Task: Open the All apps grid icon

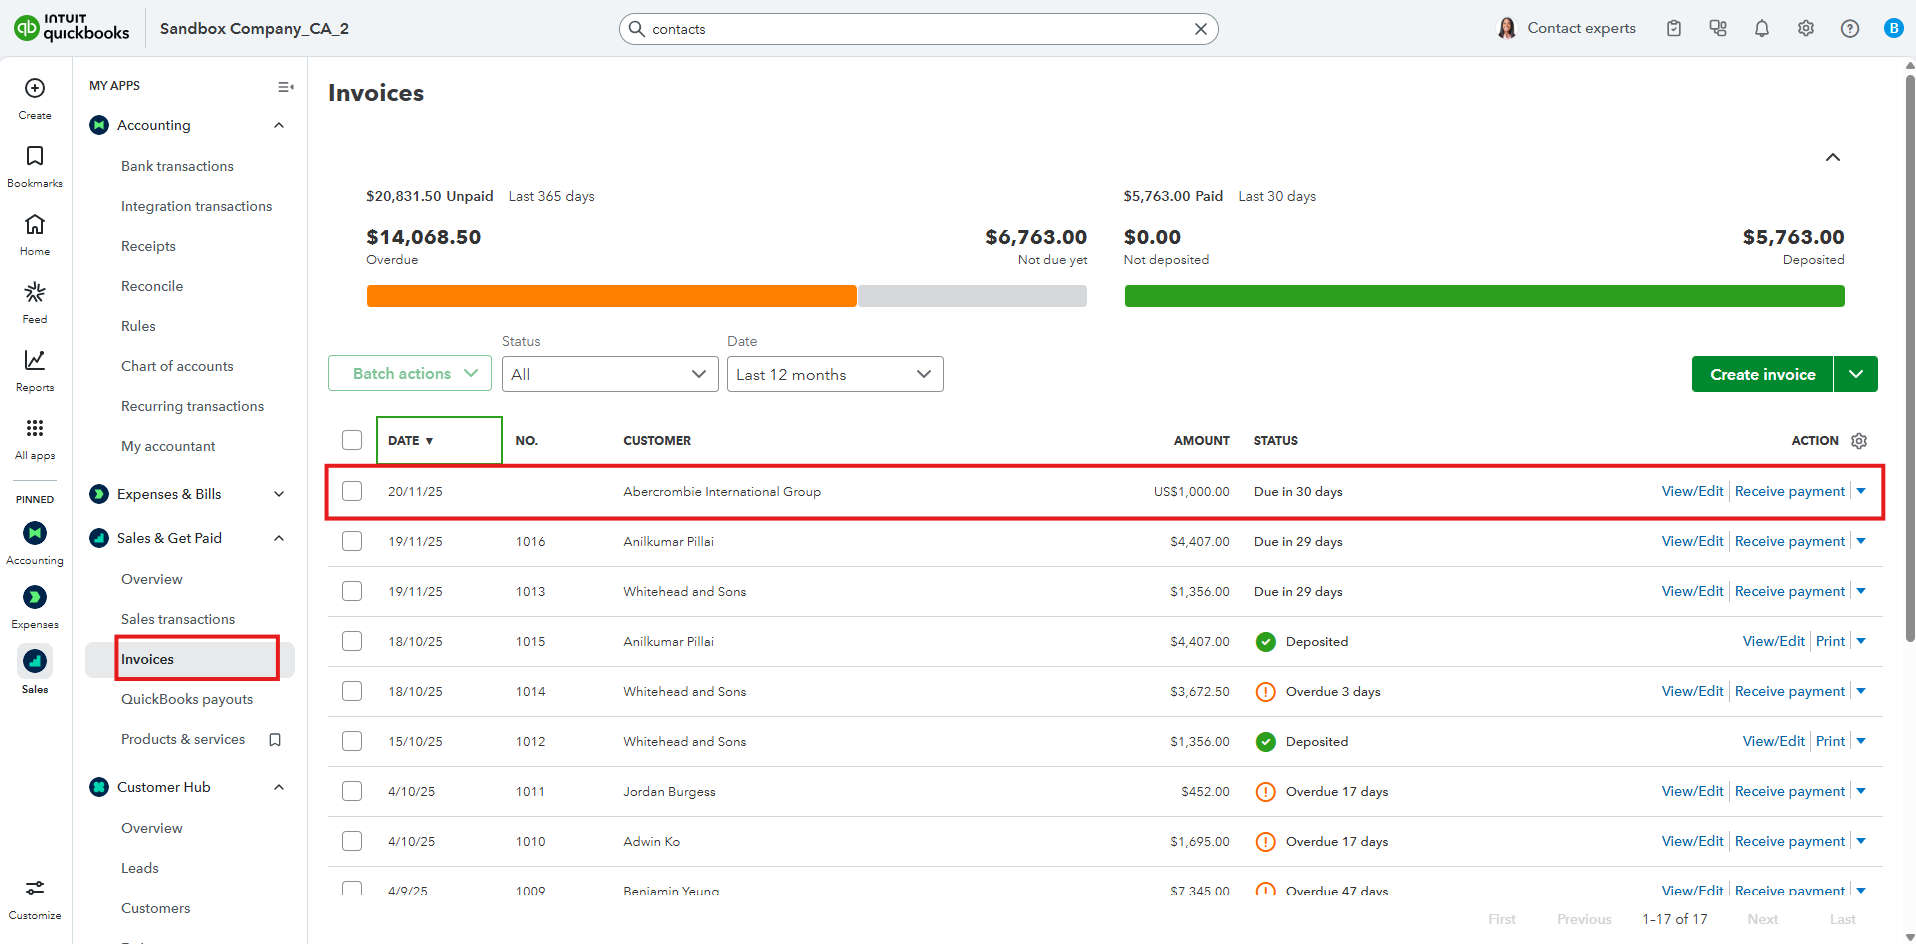Action: (35, 429)
